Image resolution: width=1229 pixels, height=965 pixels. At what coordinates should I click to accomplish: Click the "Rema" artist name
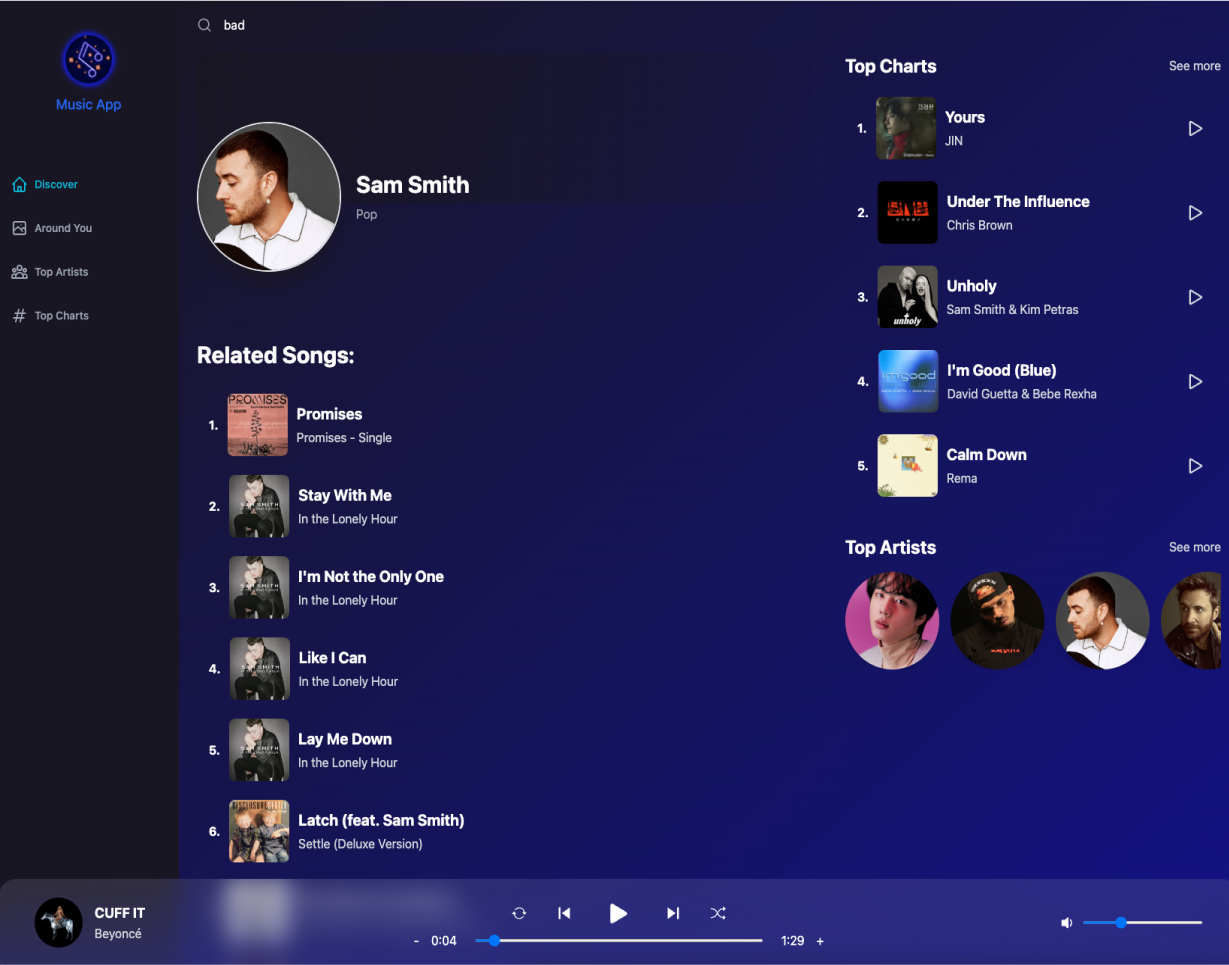[x=962, y=478]
